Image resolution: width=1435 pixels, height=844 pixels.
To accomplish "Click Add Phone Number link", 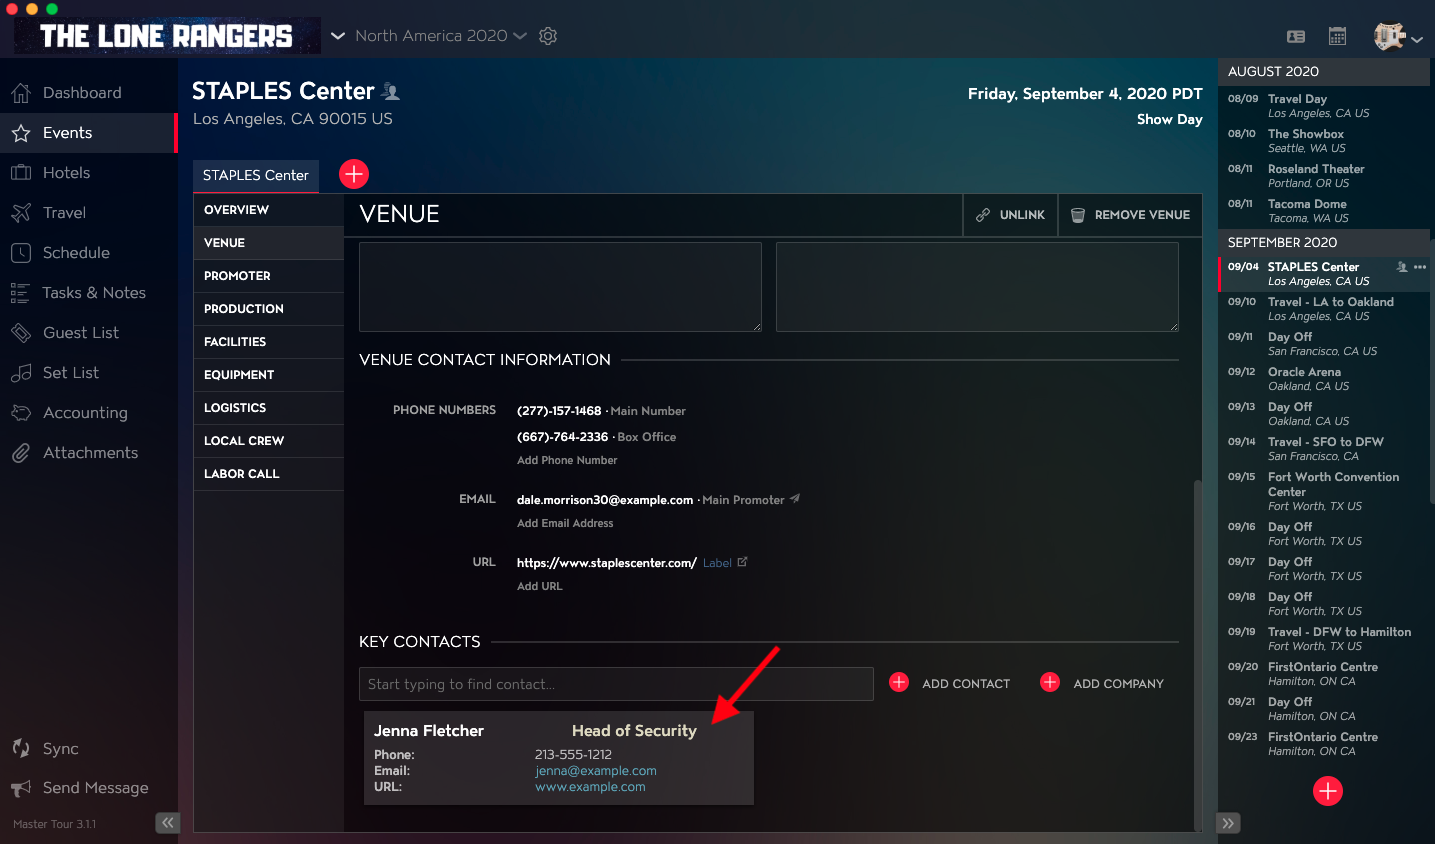I will tap(567, 460).
